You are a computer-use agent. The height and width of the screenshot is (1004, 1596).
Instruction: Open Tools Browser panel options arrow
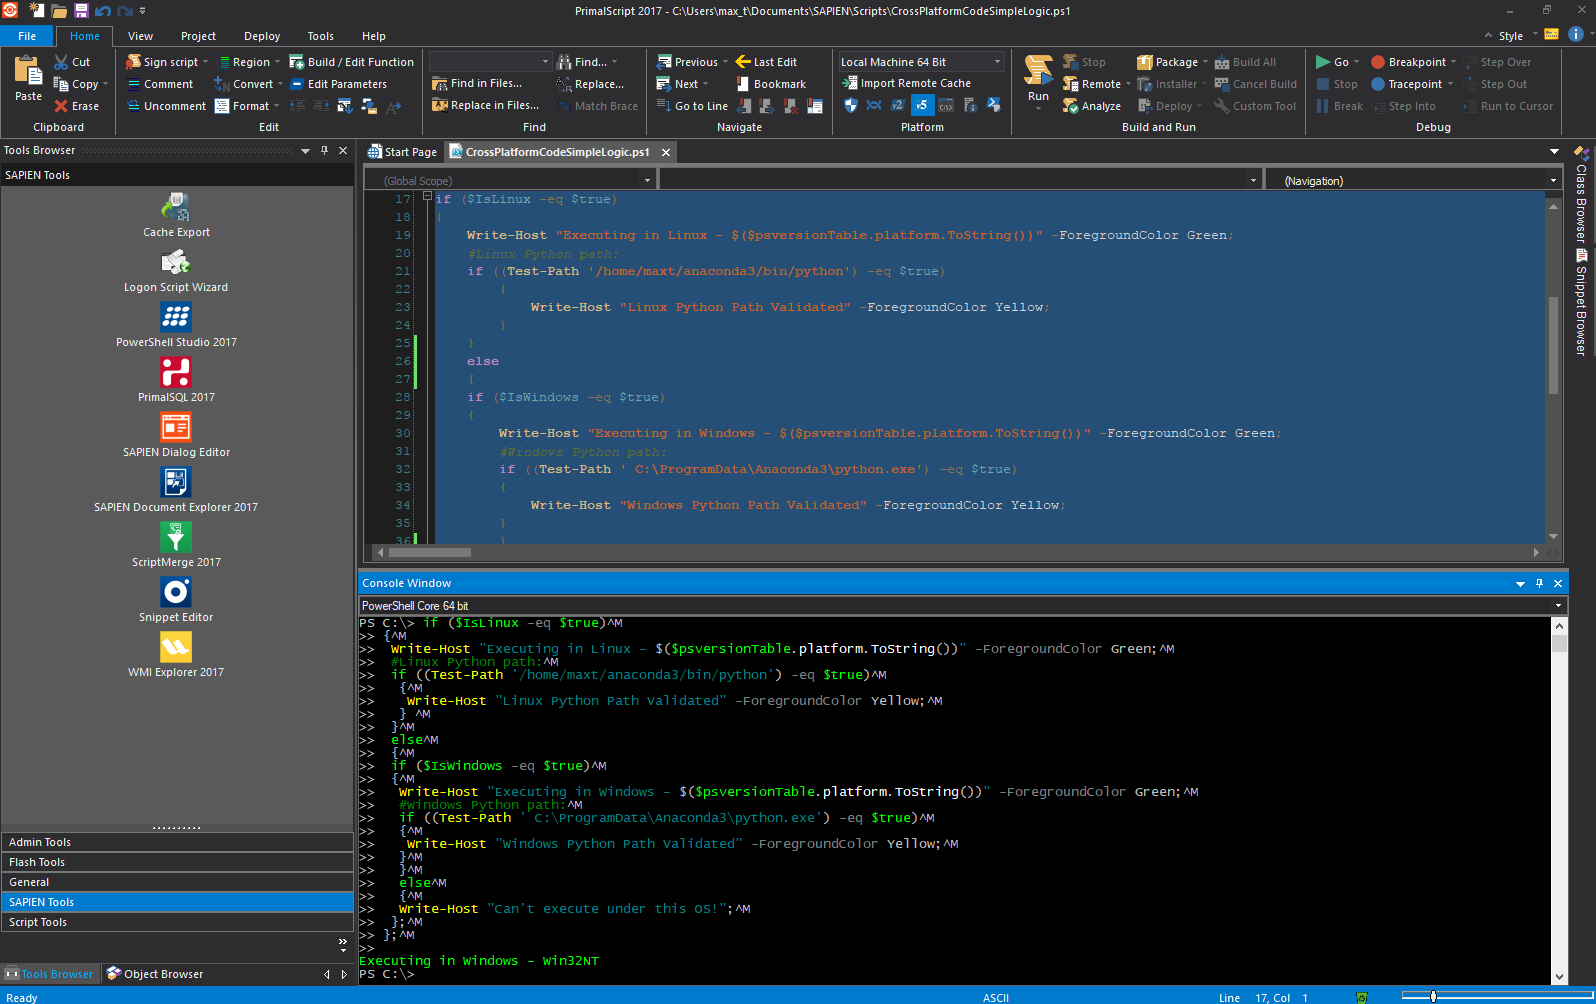305,151
